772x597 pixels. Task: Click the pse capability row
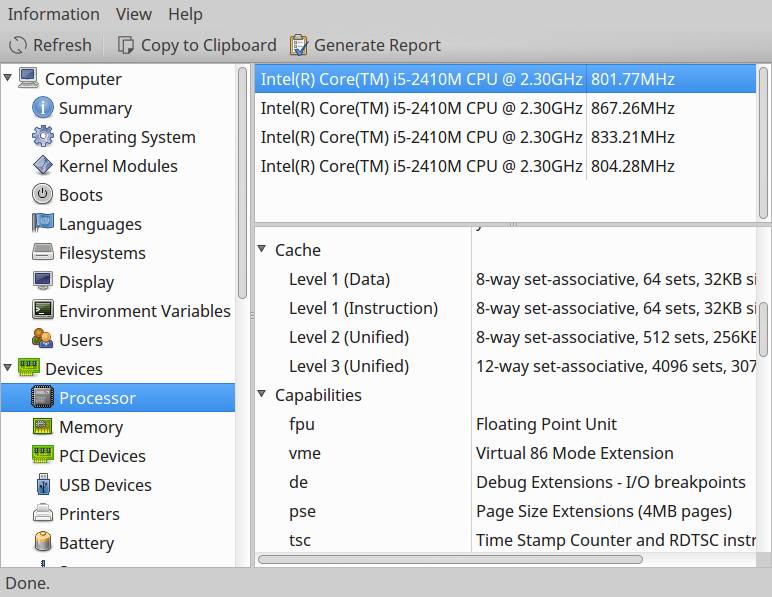pyautogui.click(x=505, y=511)
